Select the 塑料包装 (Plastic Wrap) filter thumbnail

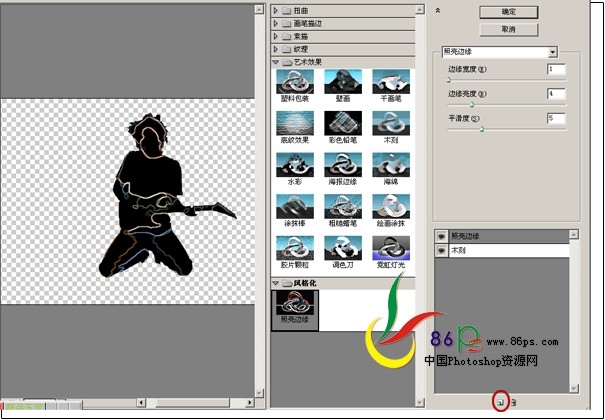(x=295, y=81)
